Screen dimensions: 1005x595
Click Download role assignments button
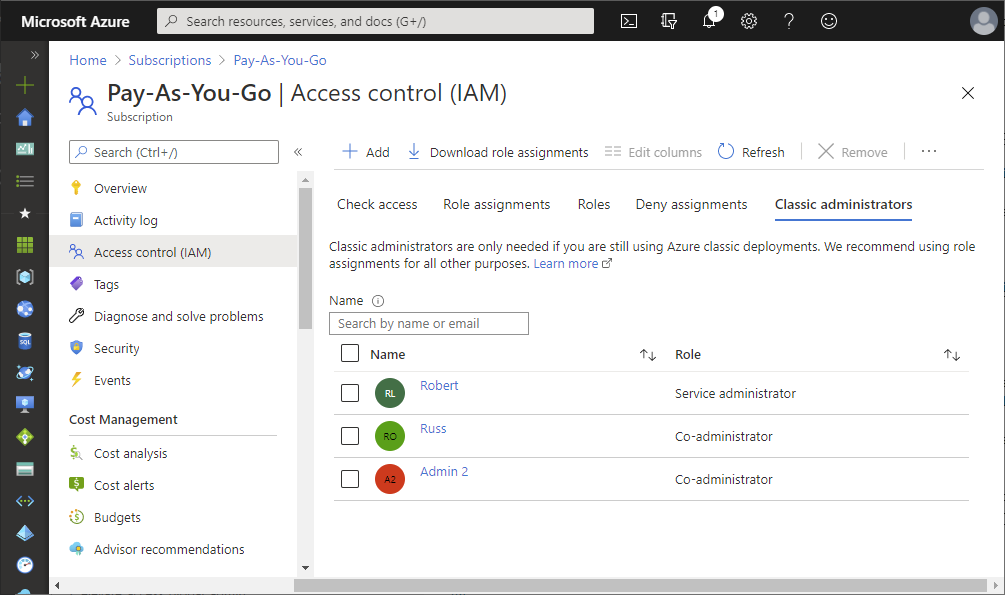click(x=498, y=152)
